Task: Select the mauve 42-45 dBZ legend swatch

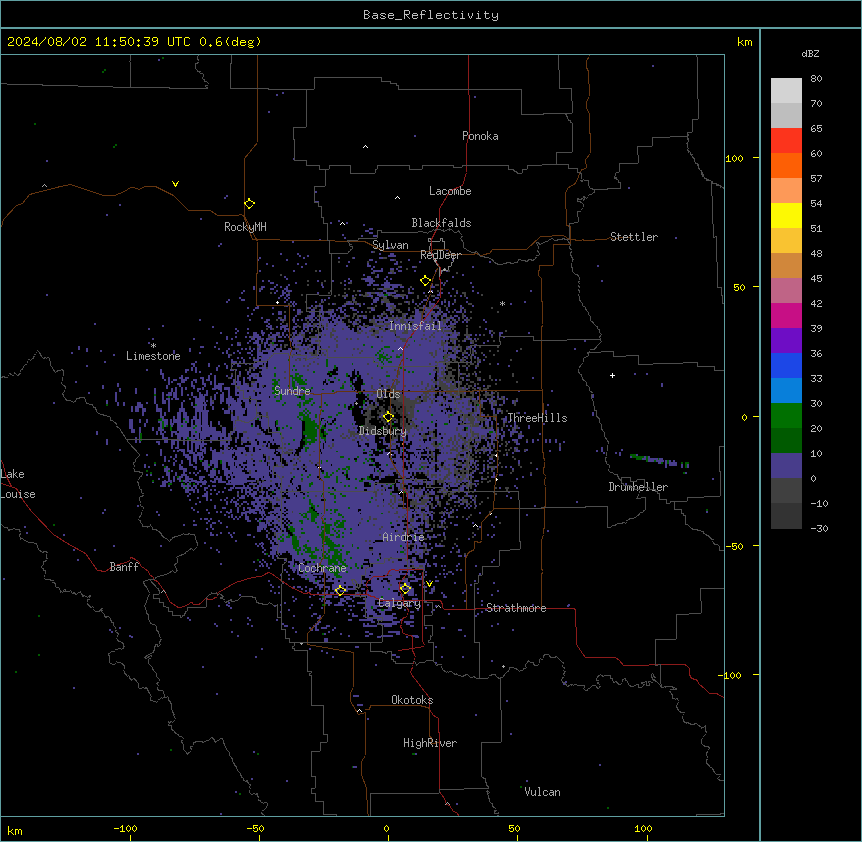Action: click(x=786, y=290)
